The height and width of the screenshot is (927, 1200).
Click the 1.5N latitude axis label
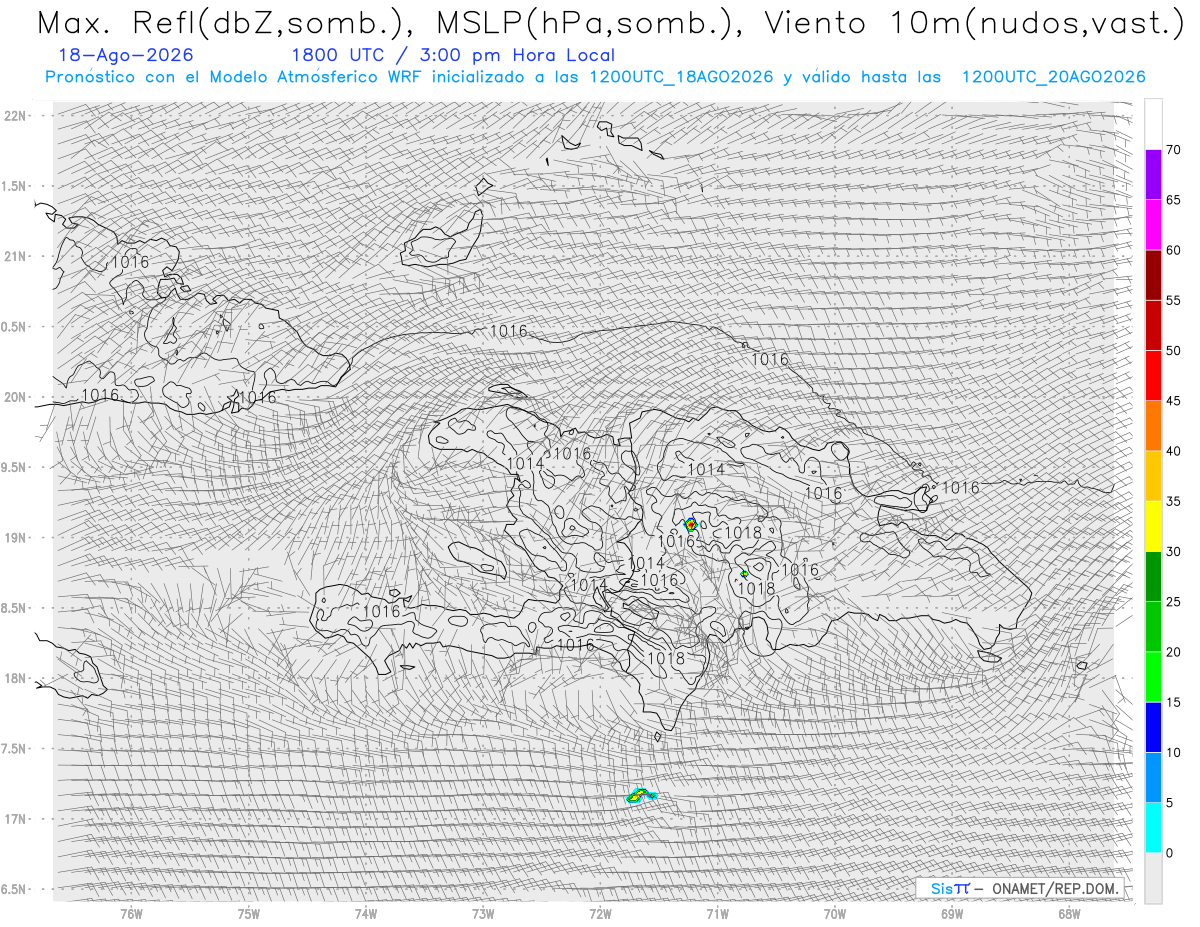point(14,186)
